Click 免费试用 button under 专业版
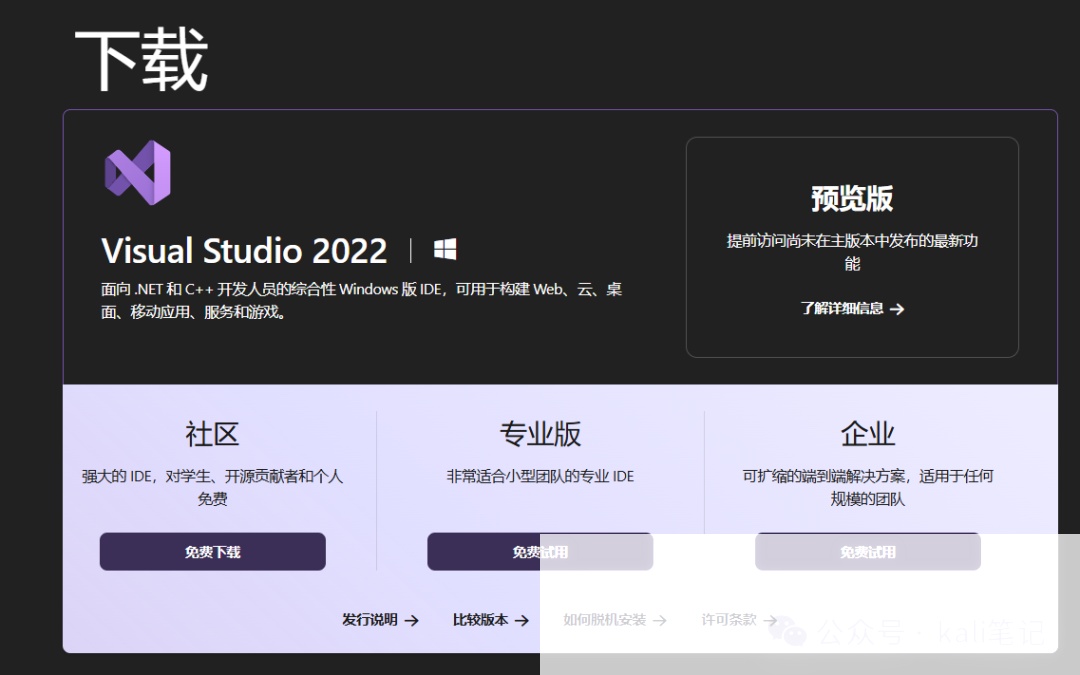The width and height of the screenshot is (1080, 675). coord(540,552)
